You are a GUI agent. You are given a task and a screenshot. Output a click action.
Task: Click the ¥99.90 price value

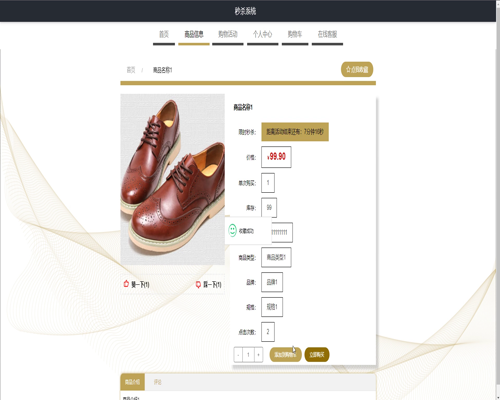[x=276, y=157]
